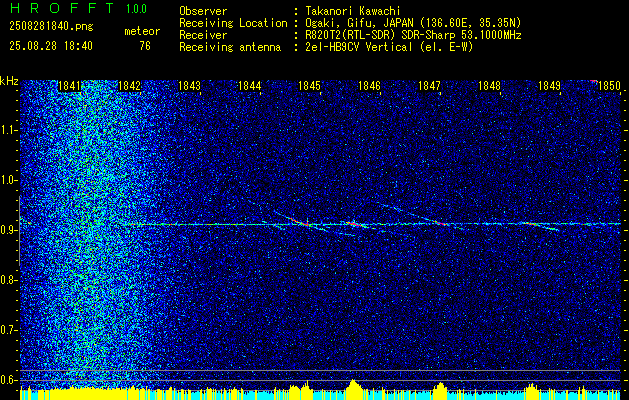Click the 0.8 kHz axis label
Viewport: 629px width, 400px height.
[9, 280]
